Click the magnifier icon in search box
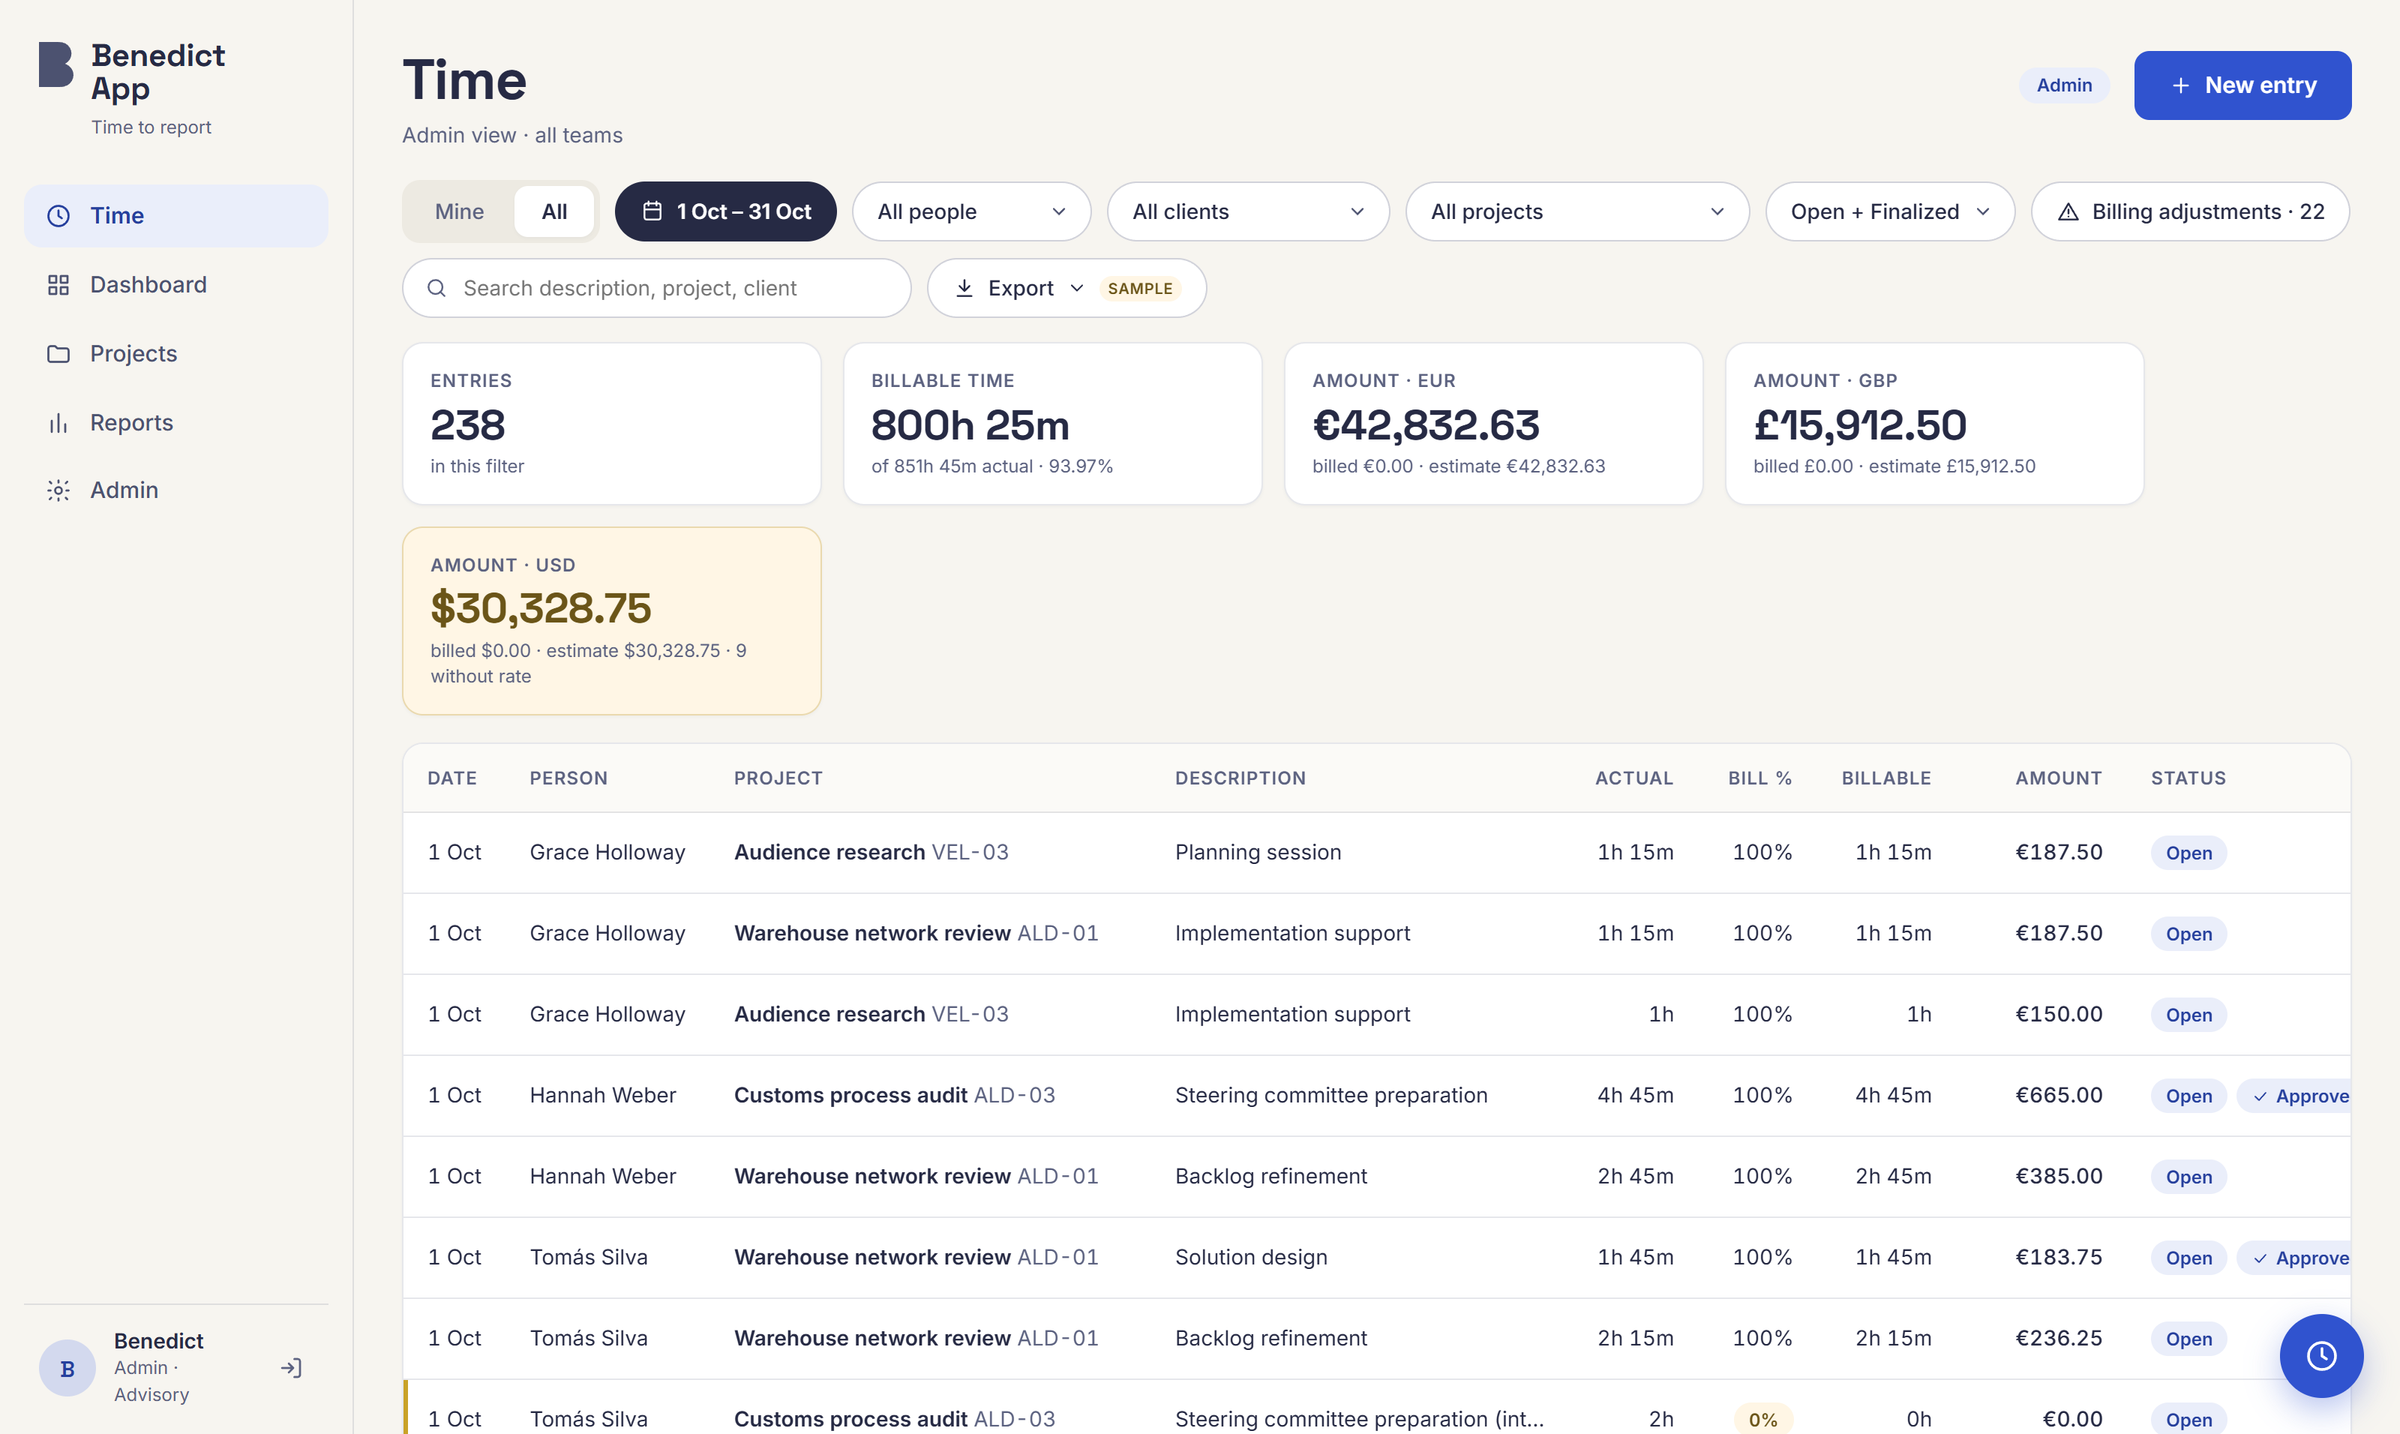 click(x=436, y=288)
